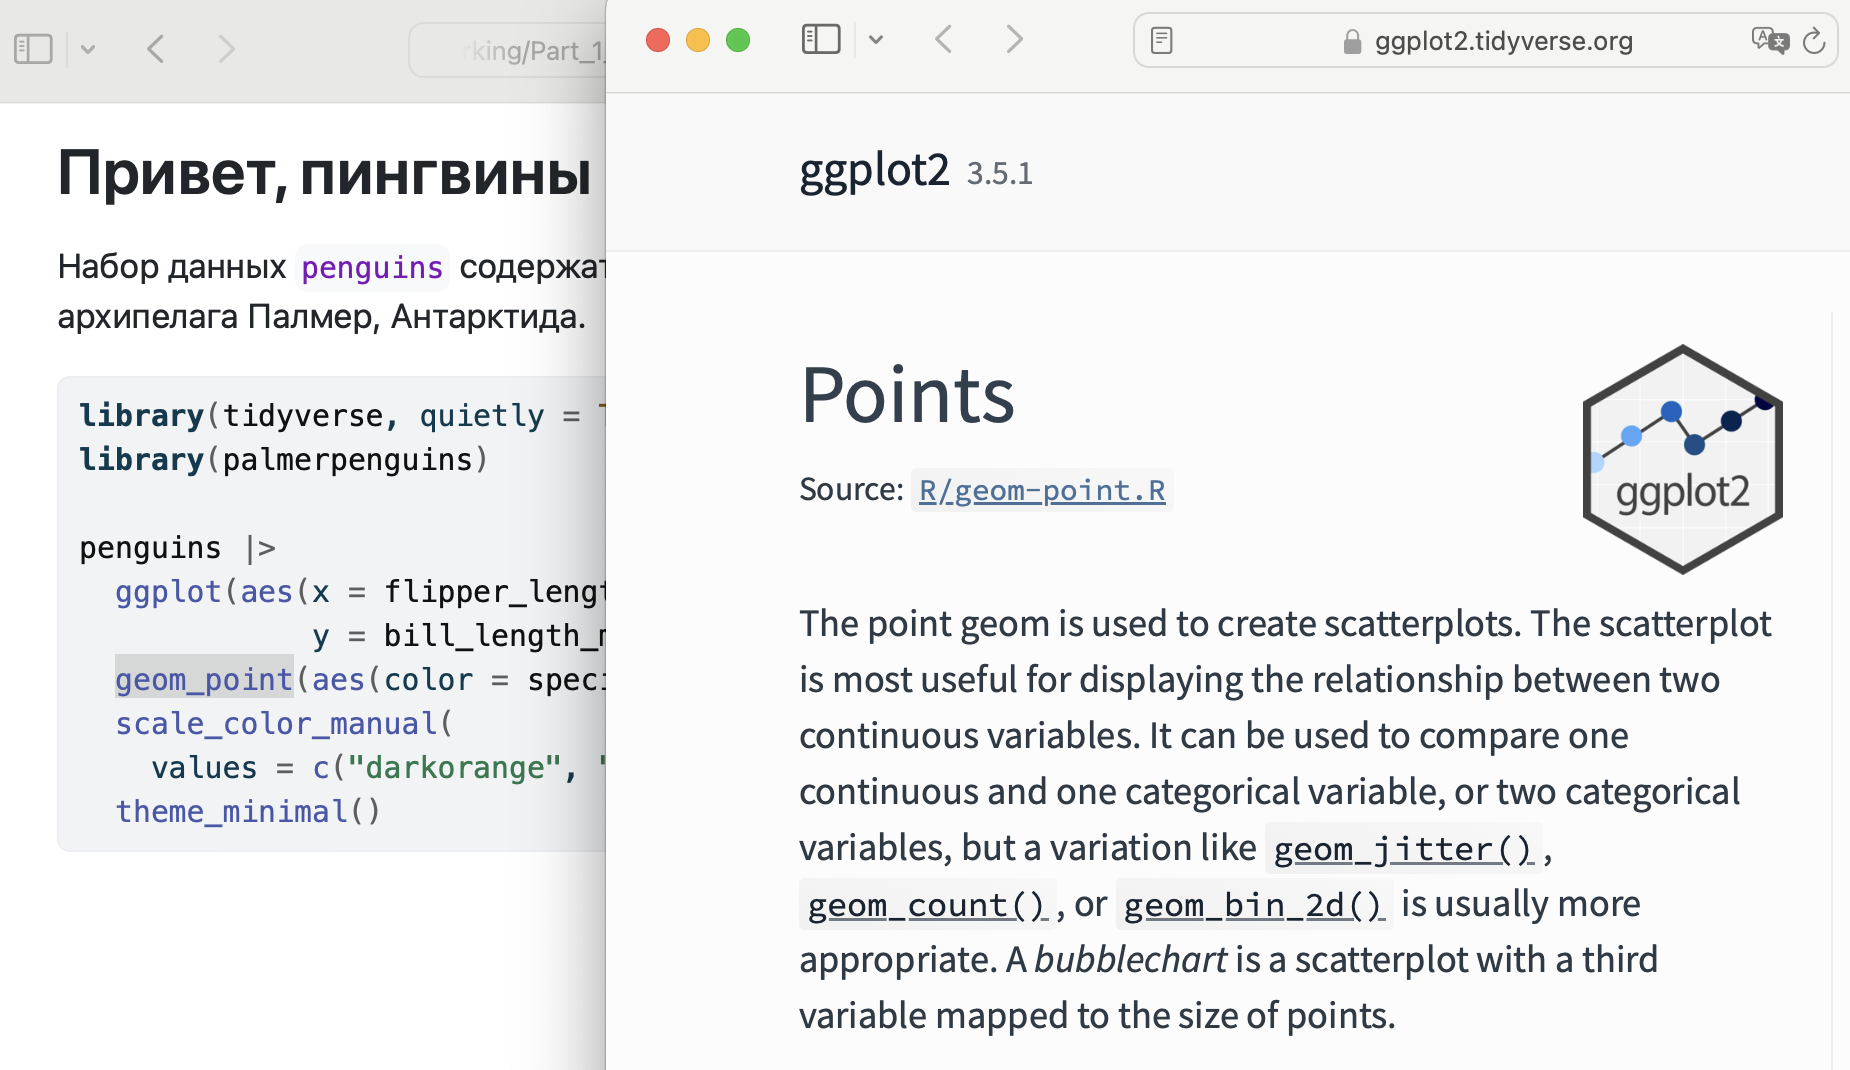
Task: Click the lock icon beside the URL
Action: pos(1352,41)
